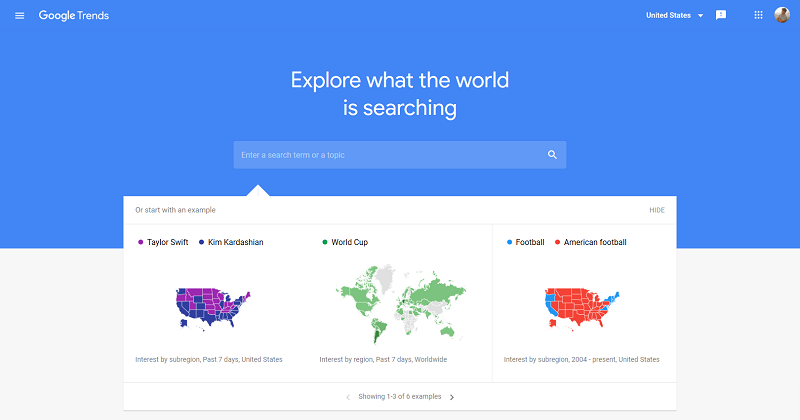Click the send feedback icon
800x420 pixels.
click(721, 16)
